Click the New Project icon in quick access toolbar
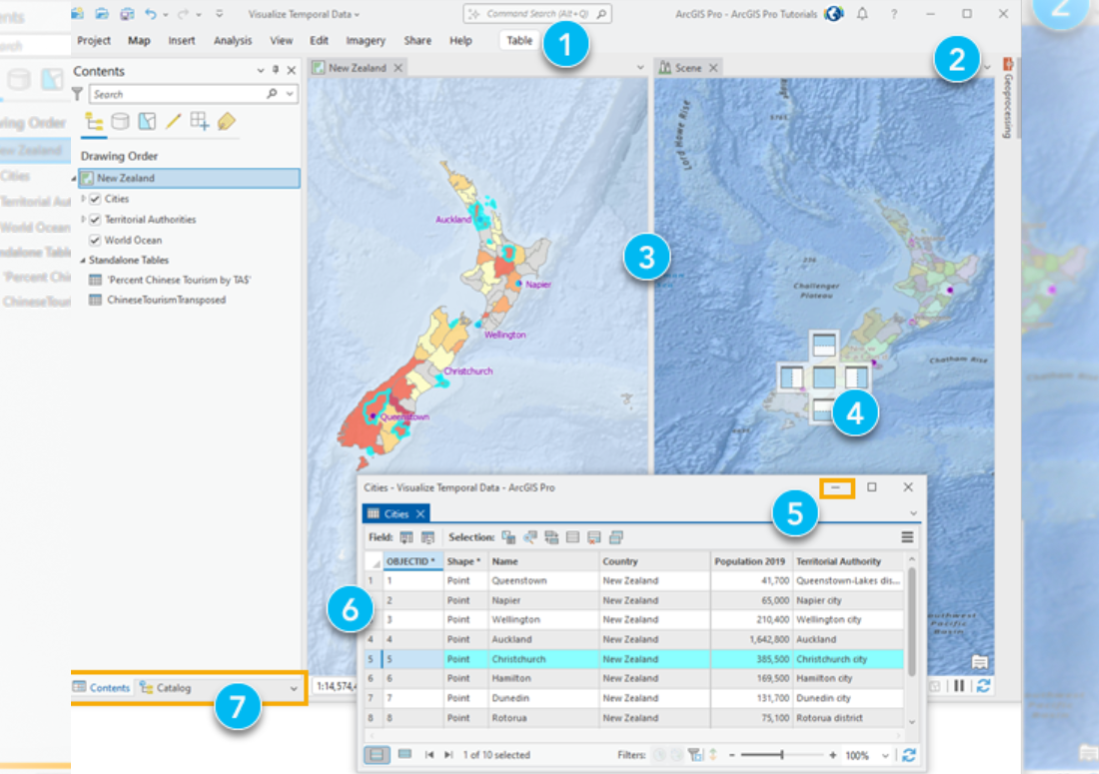Viewport: 1099px width, 774px height. click(x=78, y=13)
